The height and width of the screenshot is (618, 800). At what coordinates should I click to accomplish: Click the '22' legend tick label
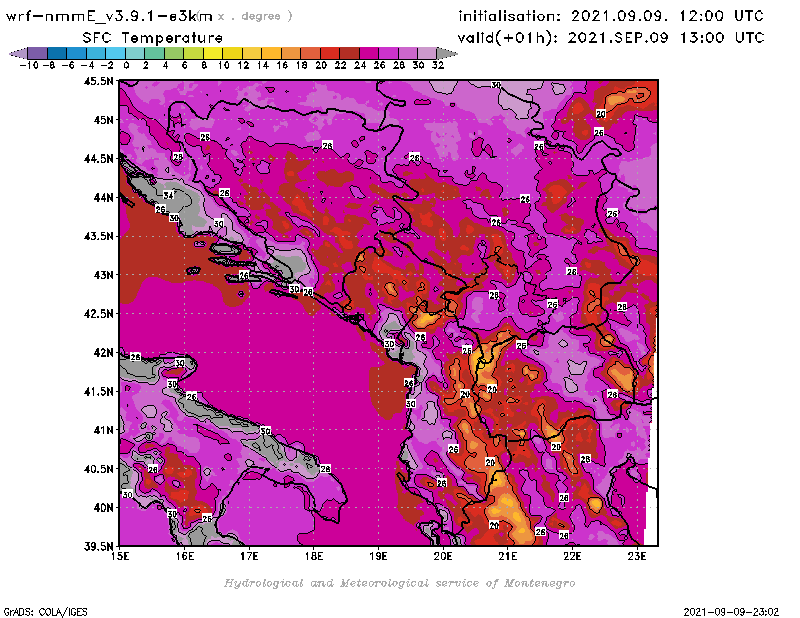[340, 66]
